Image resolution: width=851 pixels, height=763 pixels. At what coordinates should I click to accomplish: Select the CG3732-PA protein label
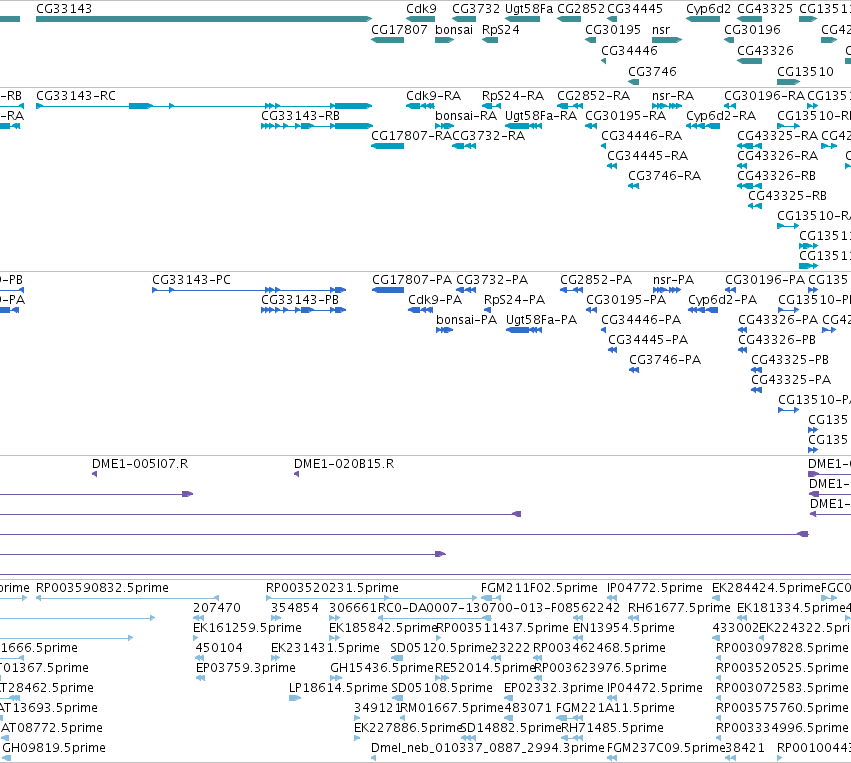tap(492, 280)
